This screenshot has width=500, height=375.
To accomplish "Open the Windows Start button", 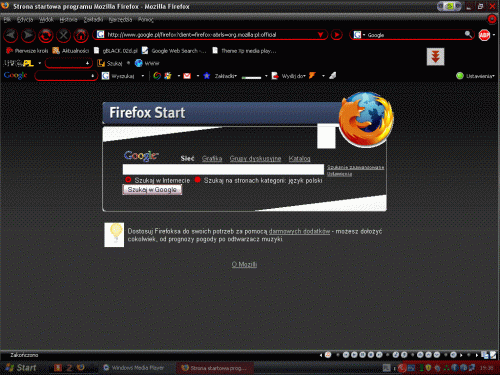I will [x=21, y=368].
